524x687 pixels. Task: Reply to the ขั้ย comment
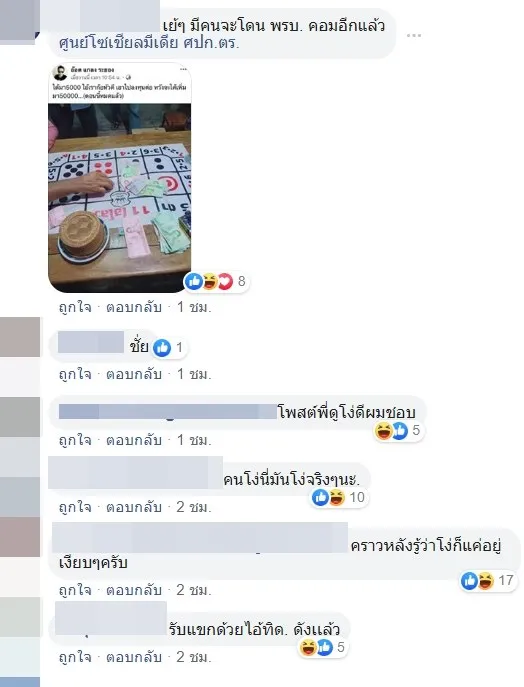coord(134,375)
